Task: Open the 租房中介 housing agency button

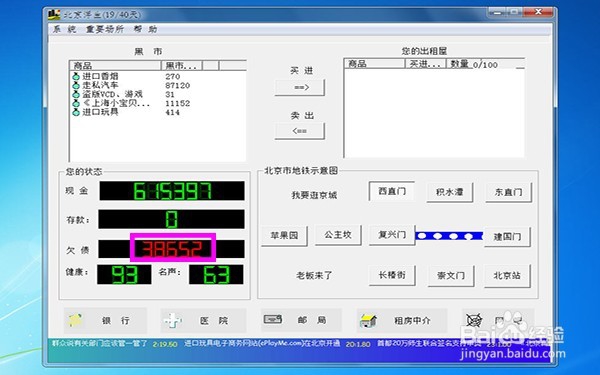Action: [x=402, y=320]
